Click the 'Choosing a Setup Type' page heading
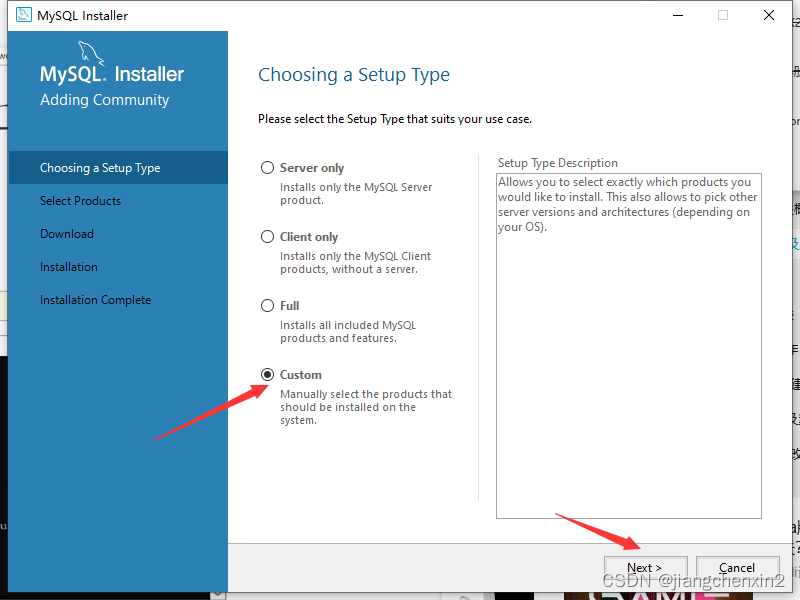800x600 pixels. pyautogui.click(x=354, y=75)
